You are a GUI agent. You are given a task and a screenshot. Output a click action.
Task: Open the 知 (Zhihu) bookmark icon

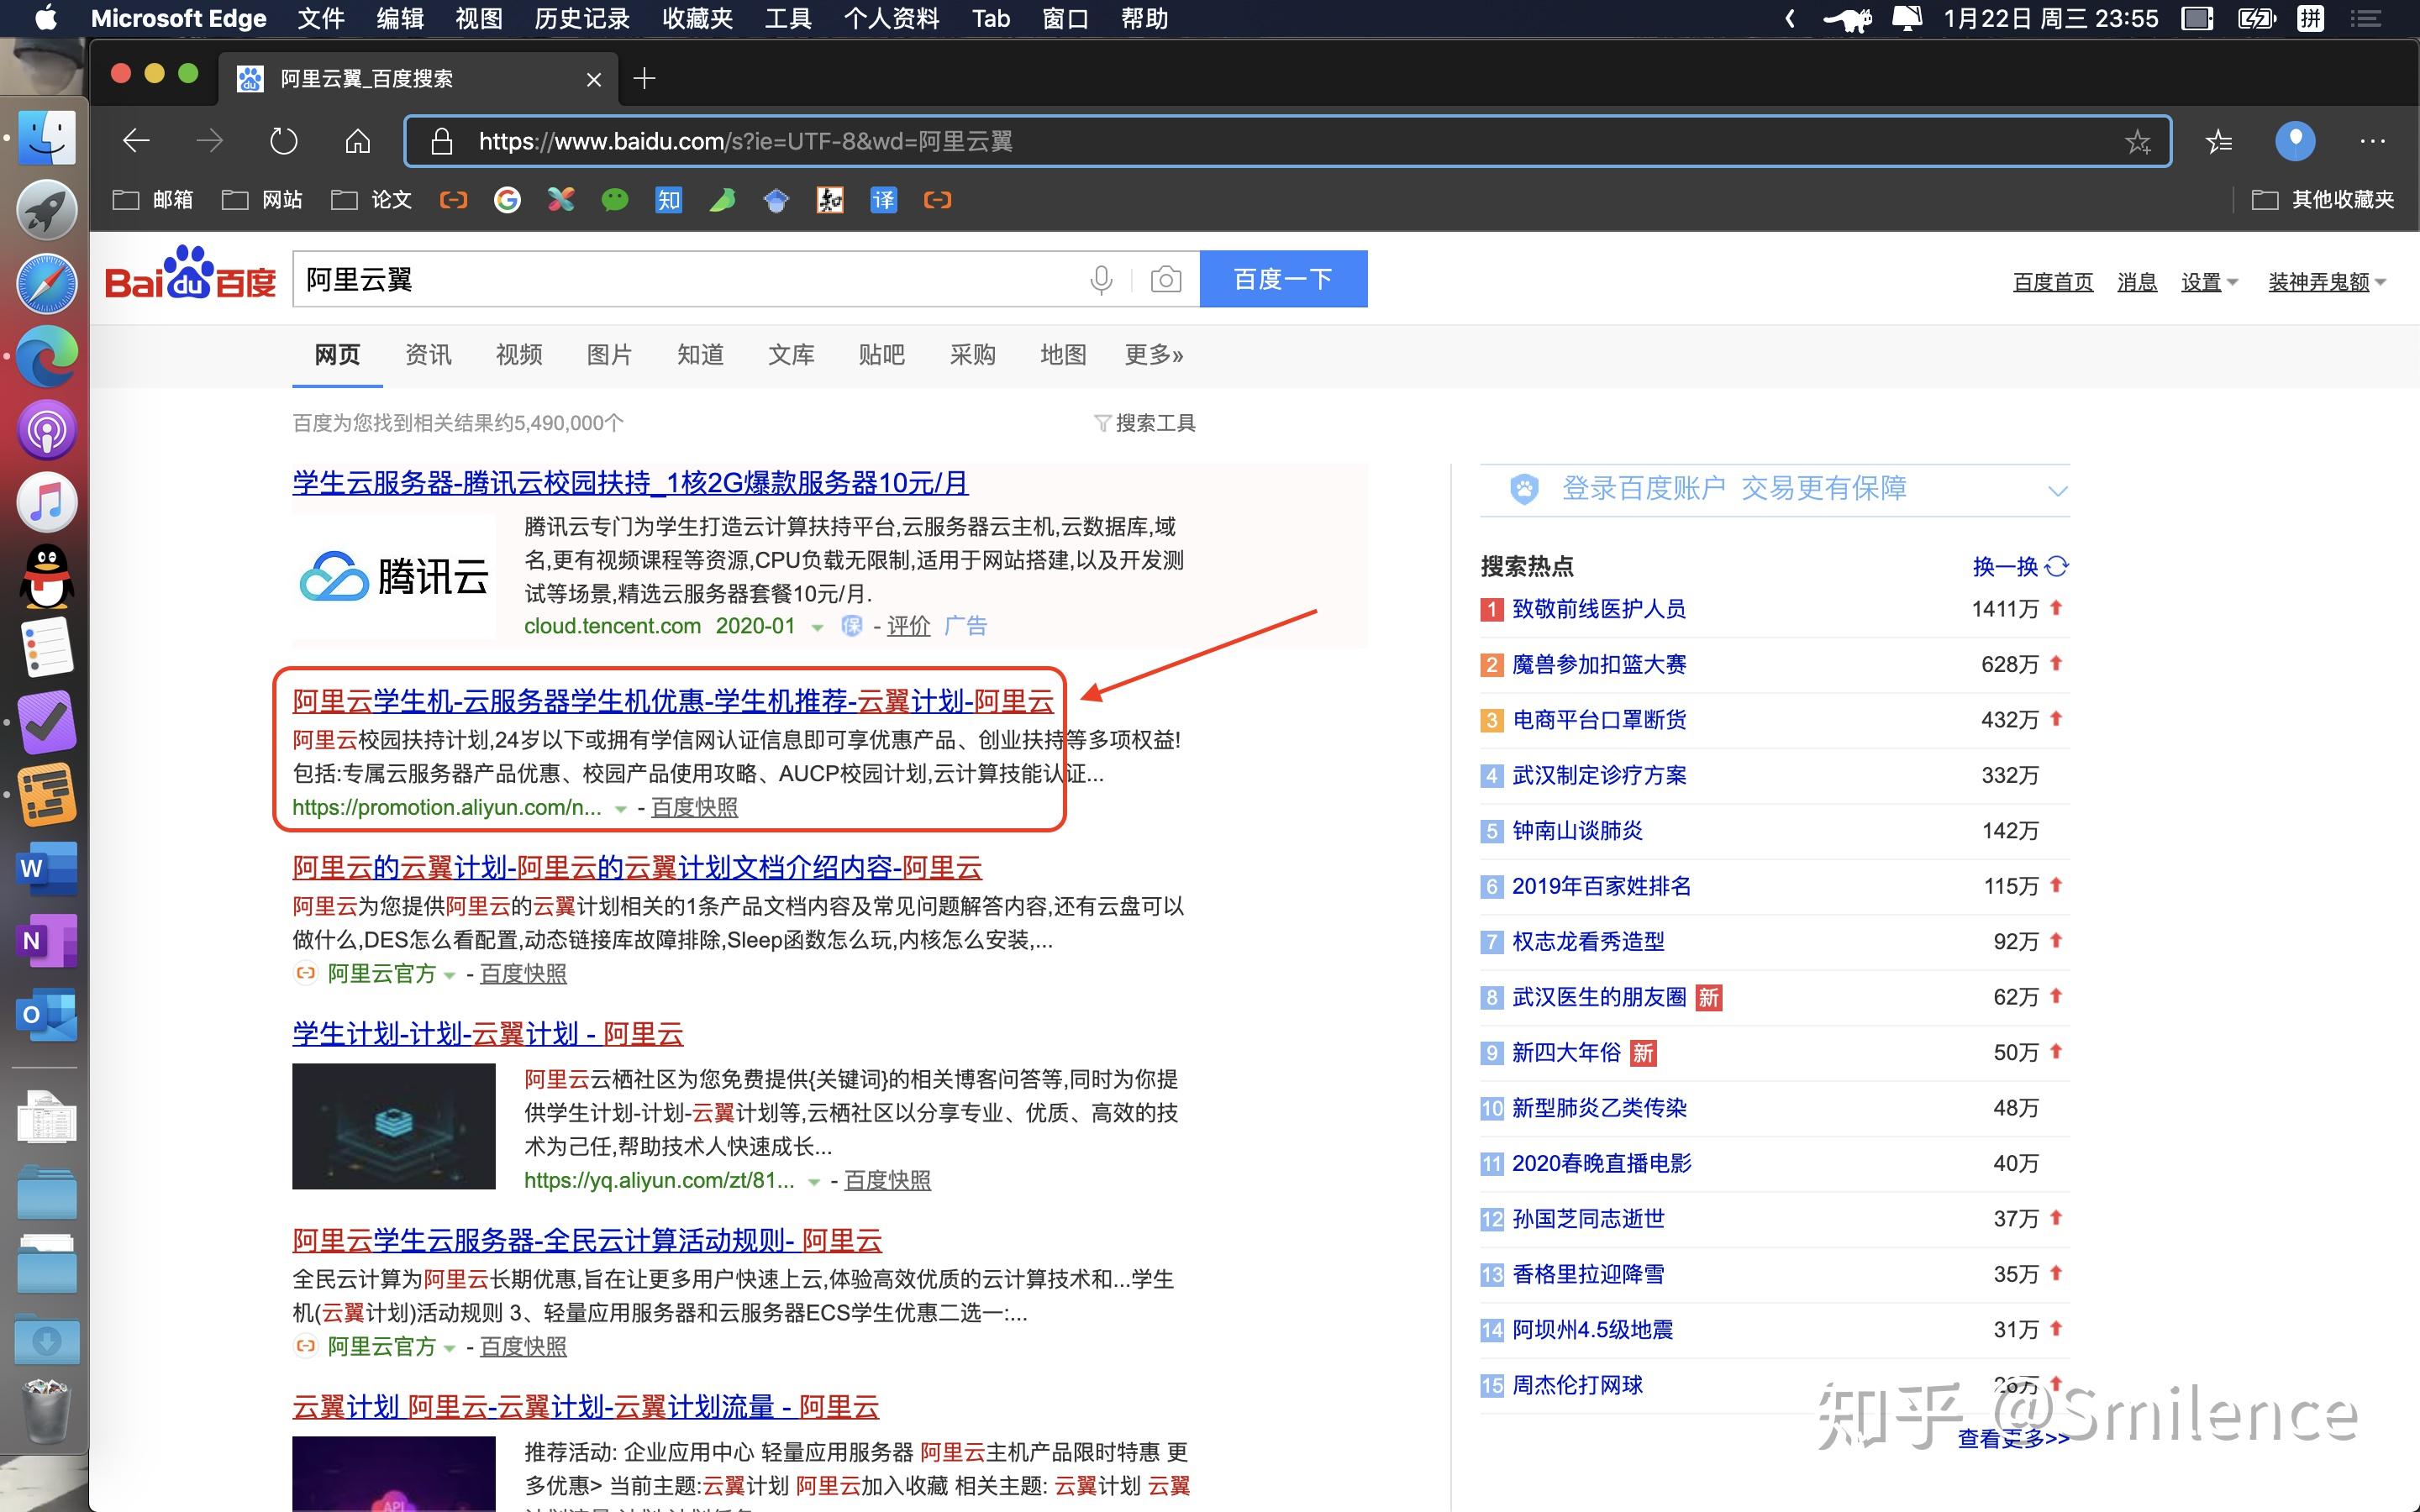click(x=668, y=200)
